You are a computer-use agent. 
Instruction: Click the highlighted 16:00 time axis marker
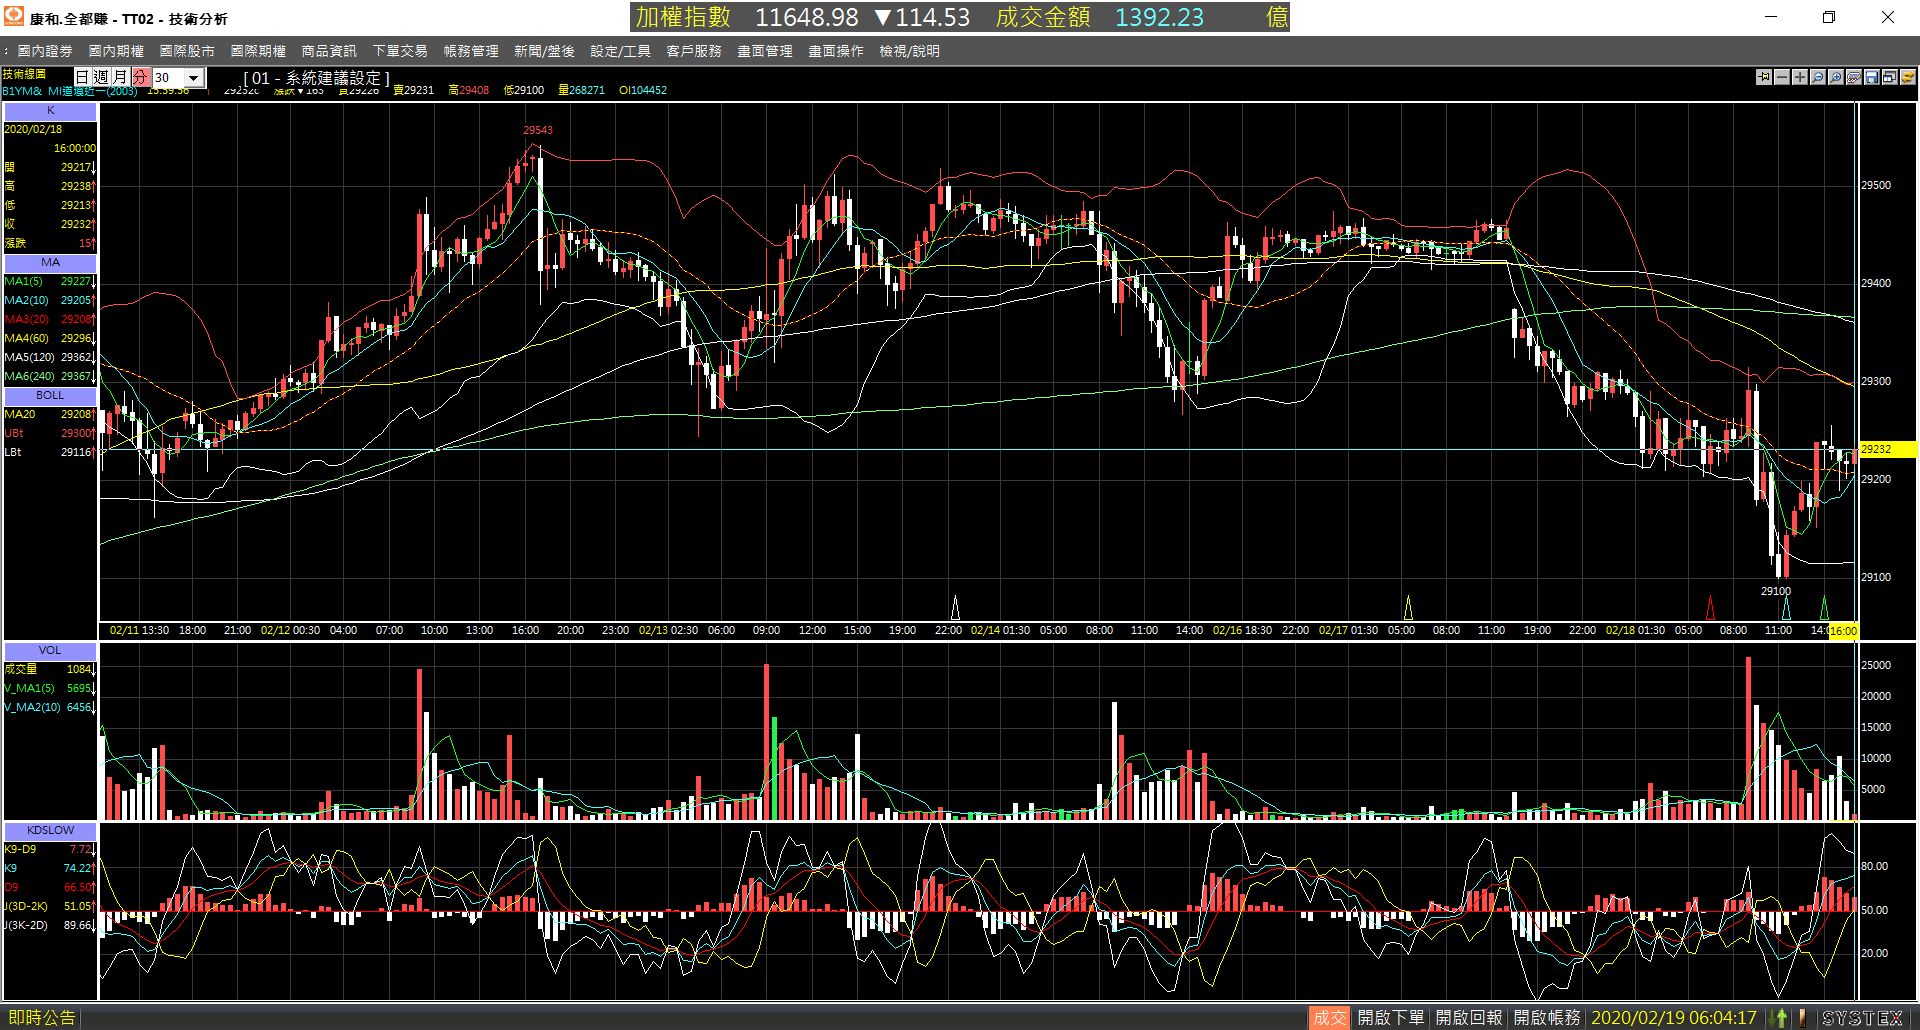pos(1843,631)
